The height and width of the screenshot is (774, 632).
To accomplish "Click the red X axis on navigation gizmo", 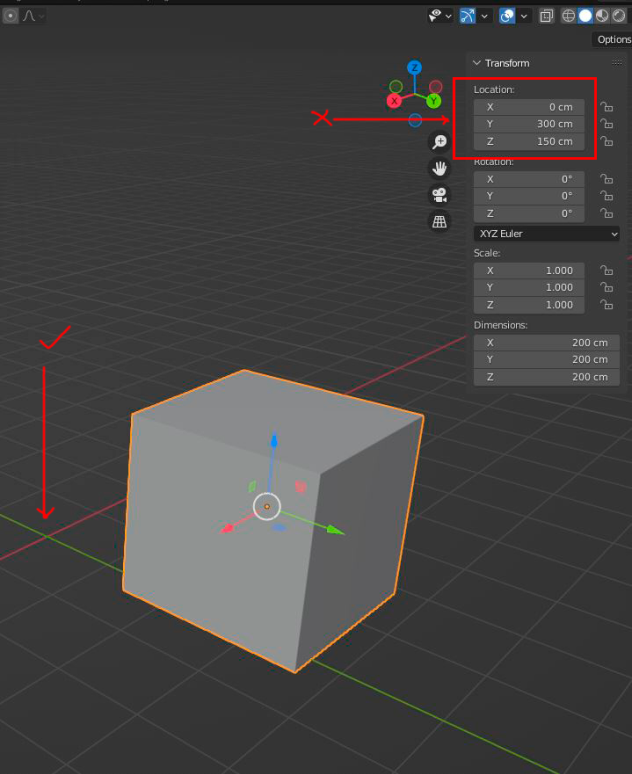I will [394, 101].
